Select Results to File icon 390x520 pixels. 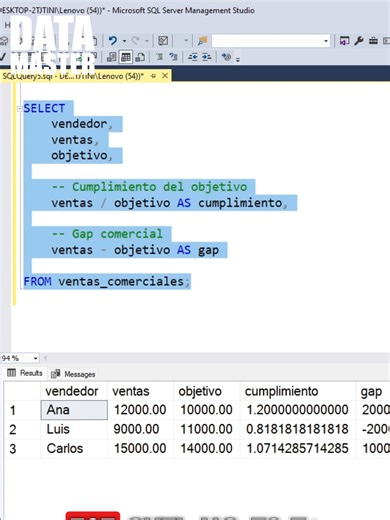(140, 57)
